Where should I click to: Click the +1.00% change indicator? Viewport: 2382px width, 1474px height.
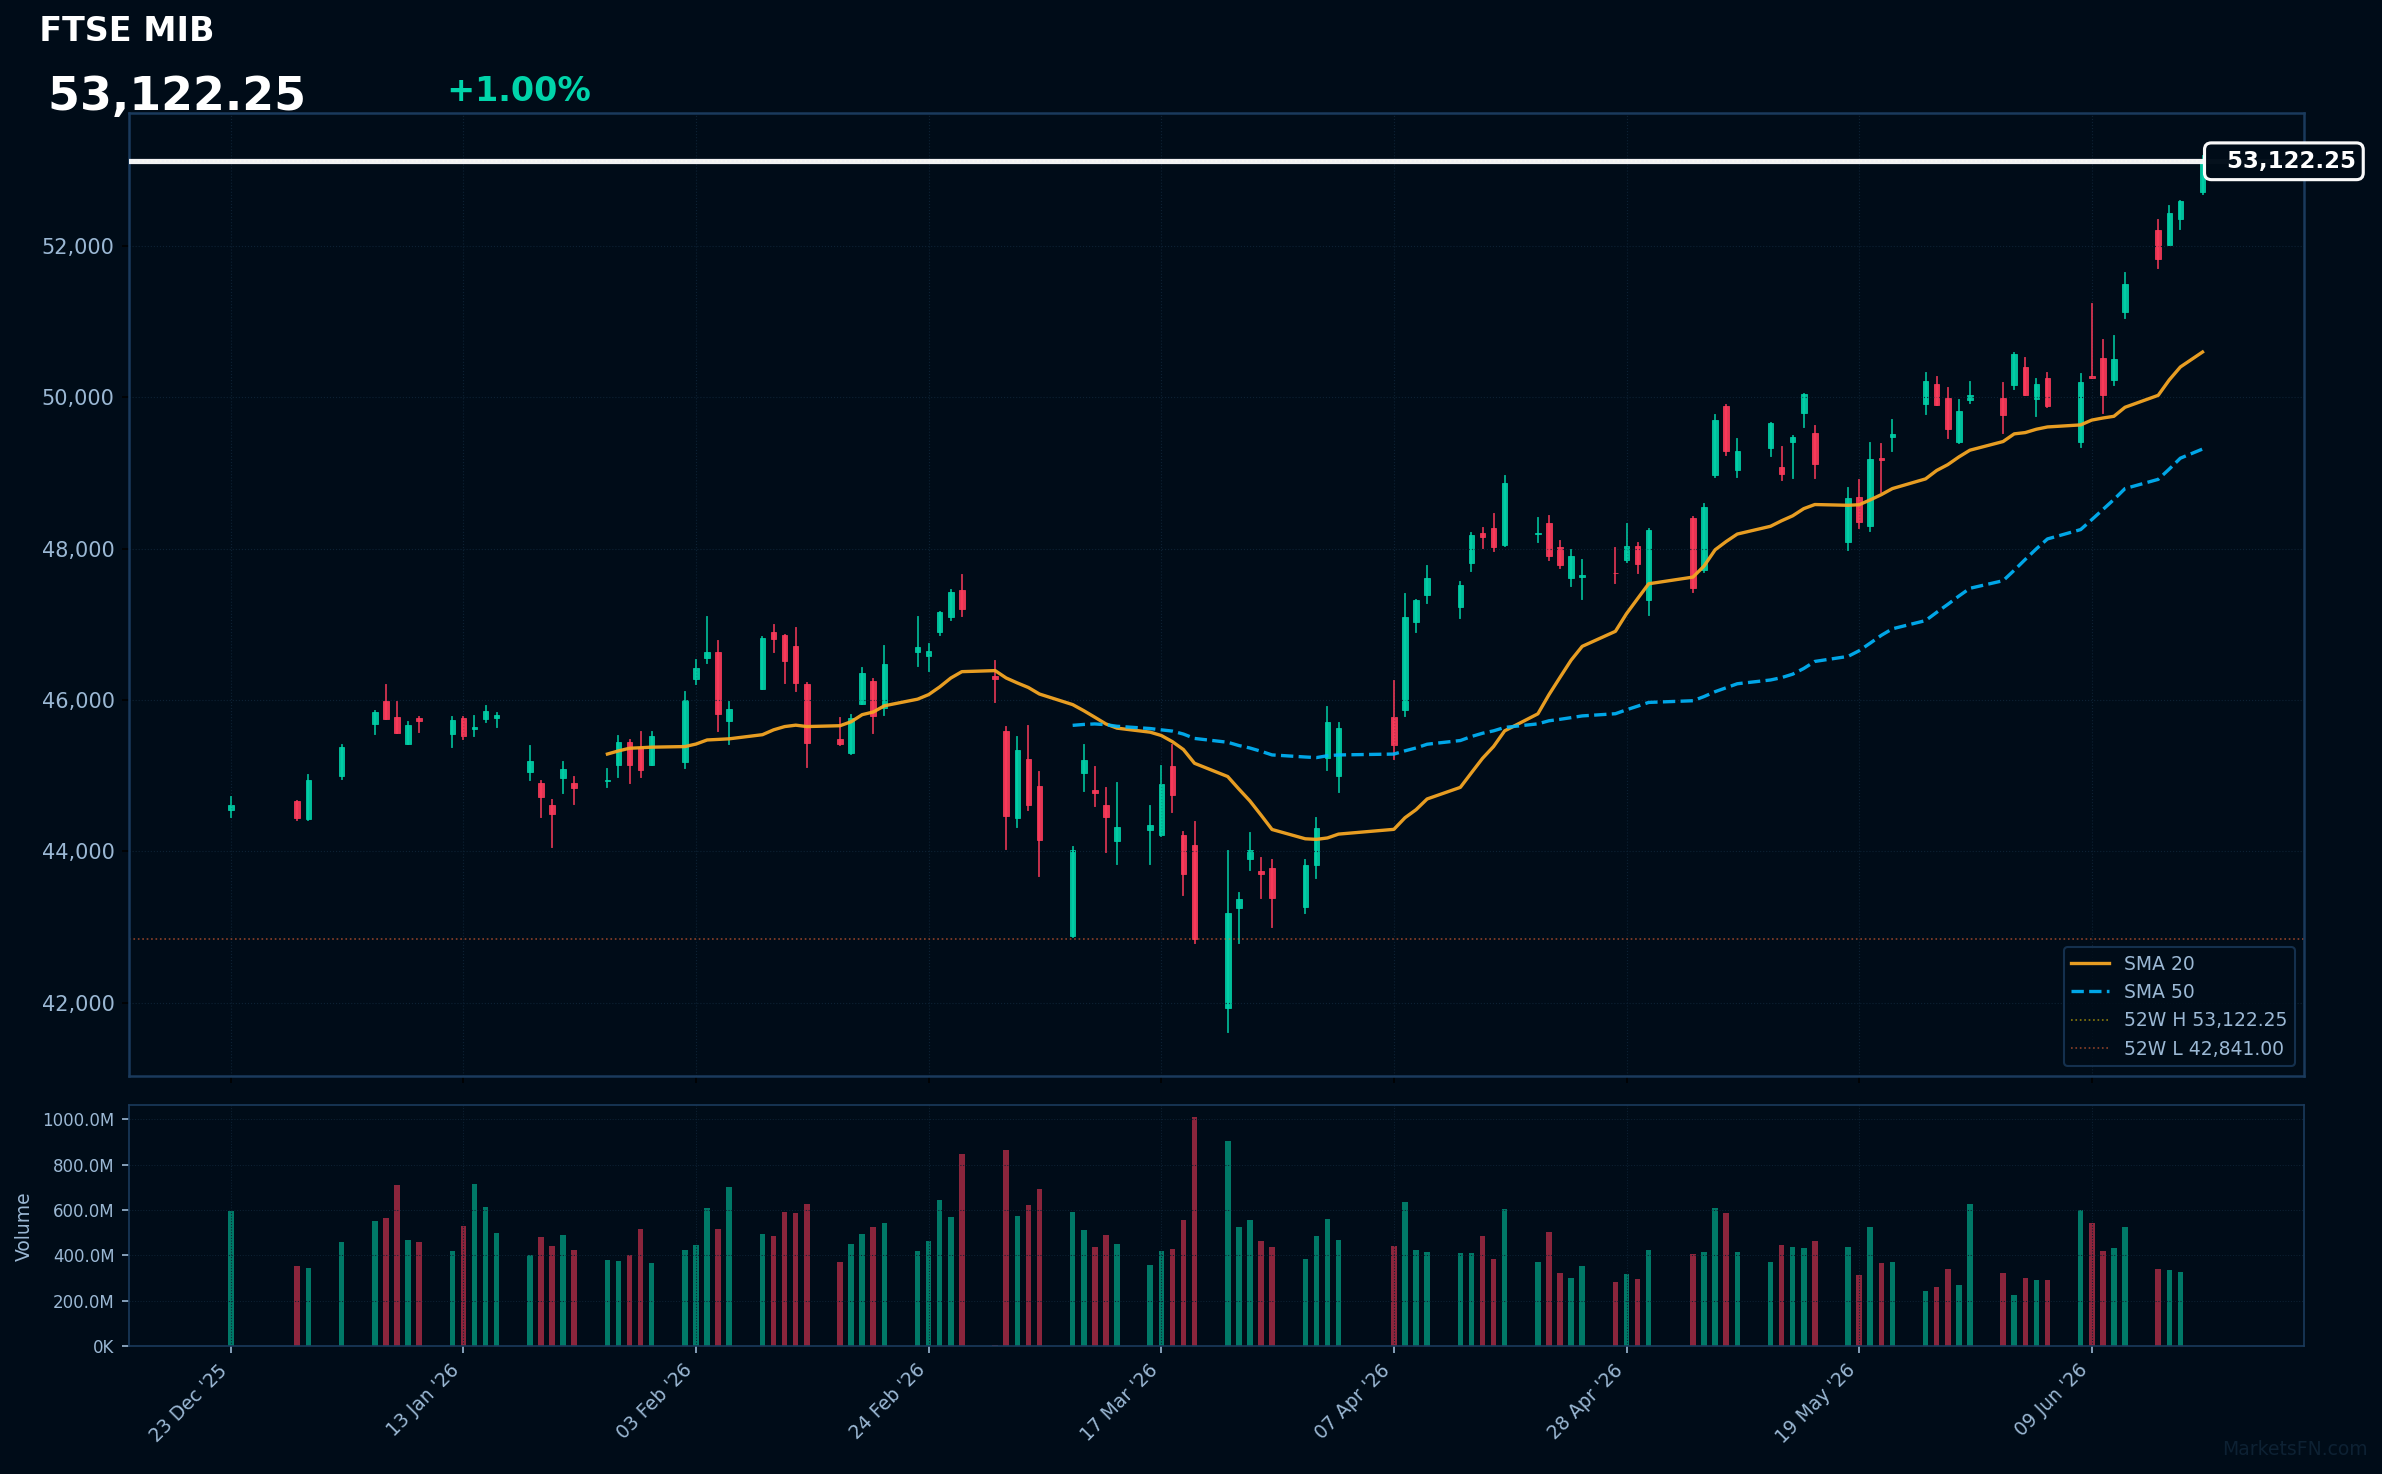(x=519, y=90)
